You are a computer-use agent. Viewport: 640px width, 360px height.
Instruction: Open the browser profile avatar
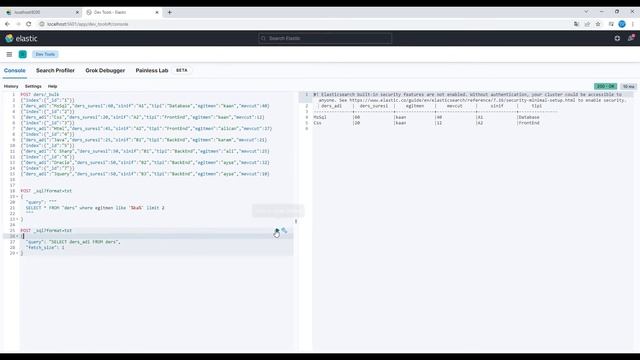pos(622,24)
